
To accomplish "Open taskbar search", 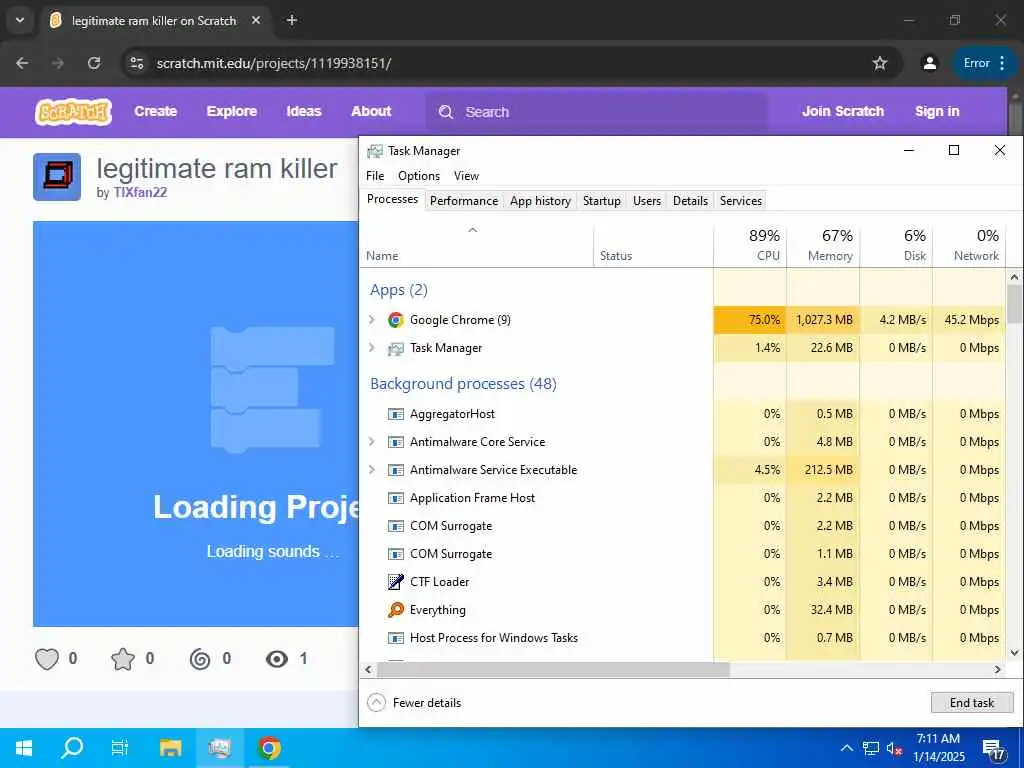I will tap(72, 748).
